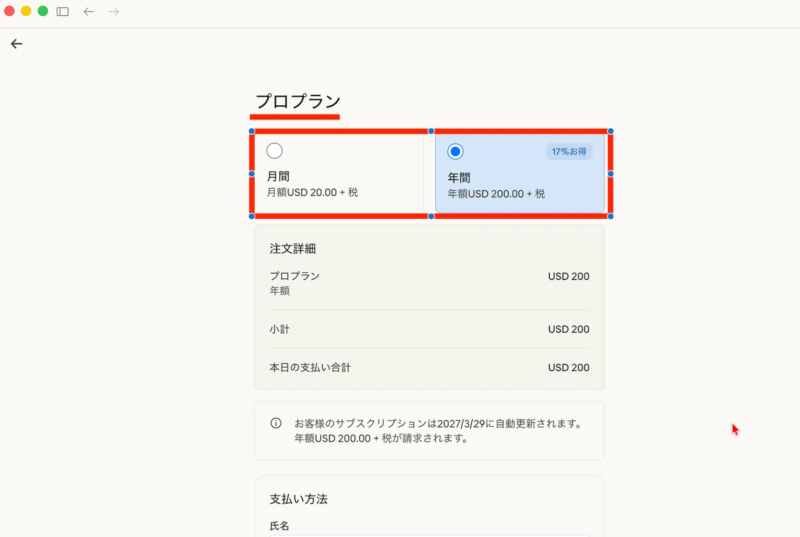
Task: Toggle the sidebar icon in the title bar
Action: click(63, 11)
